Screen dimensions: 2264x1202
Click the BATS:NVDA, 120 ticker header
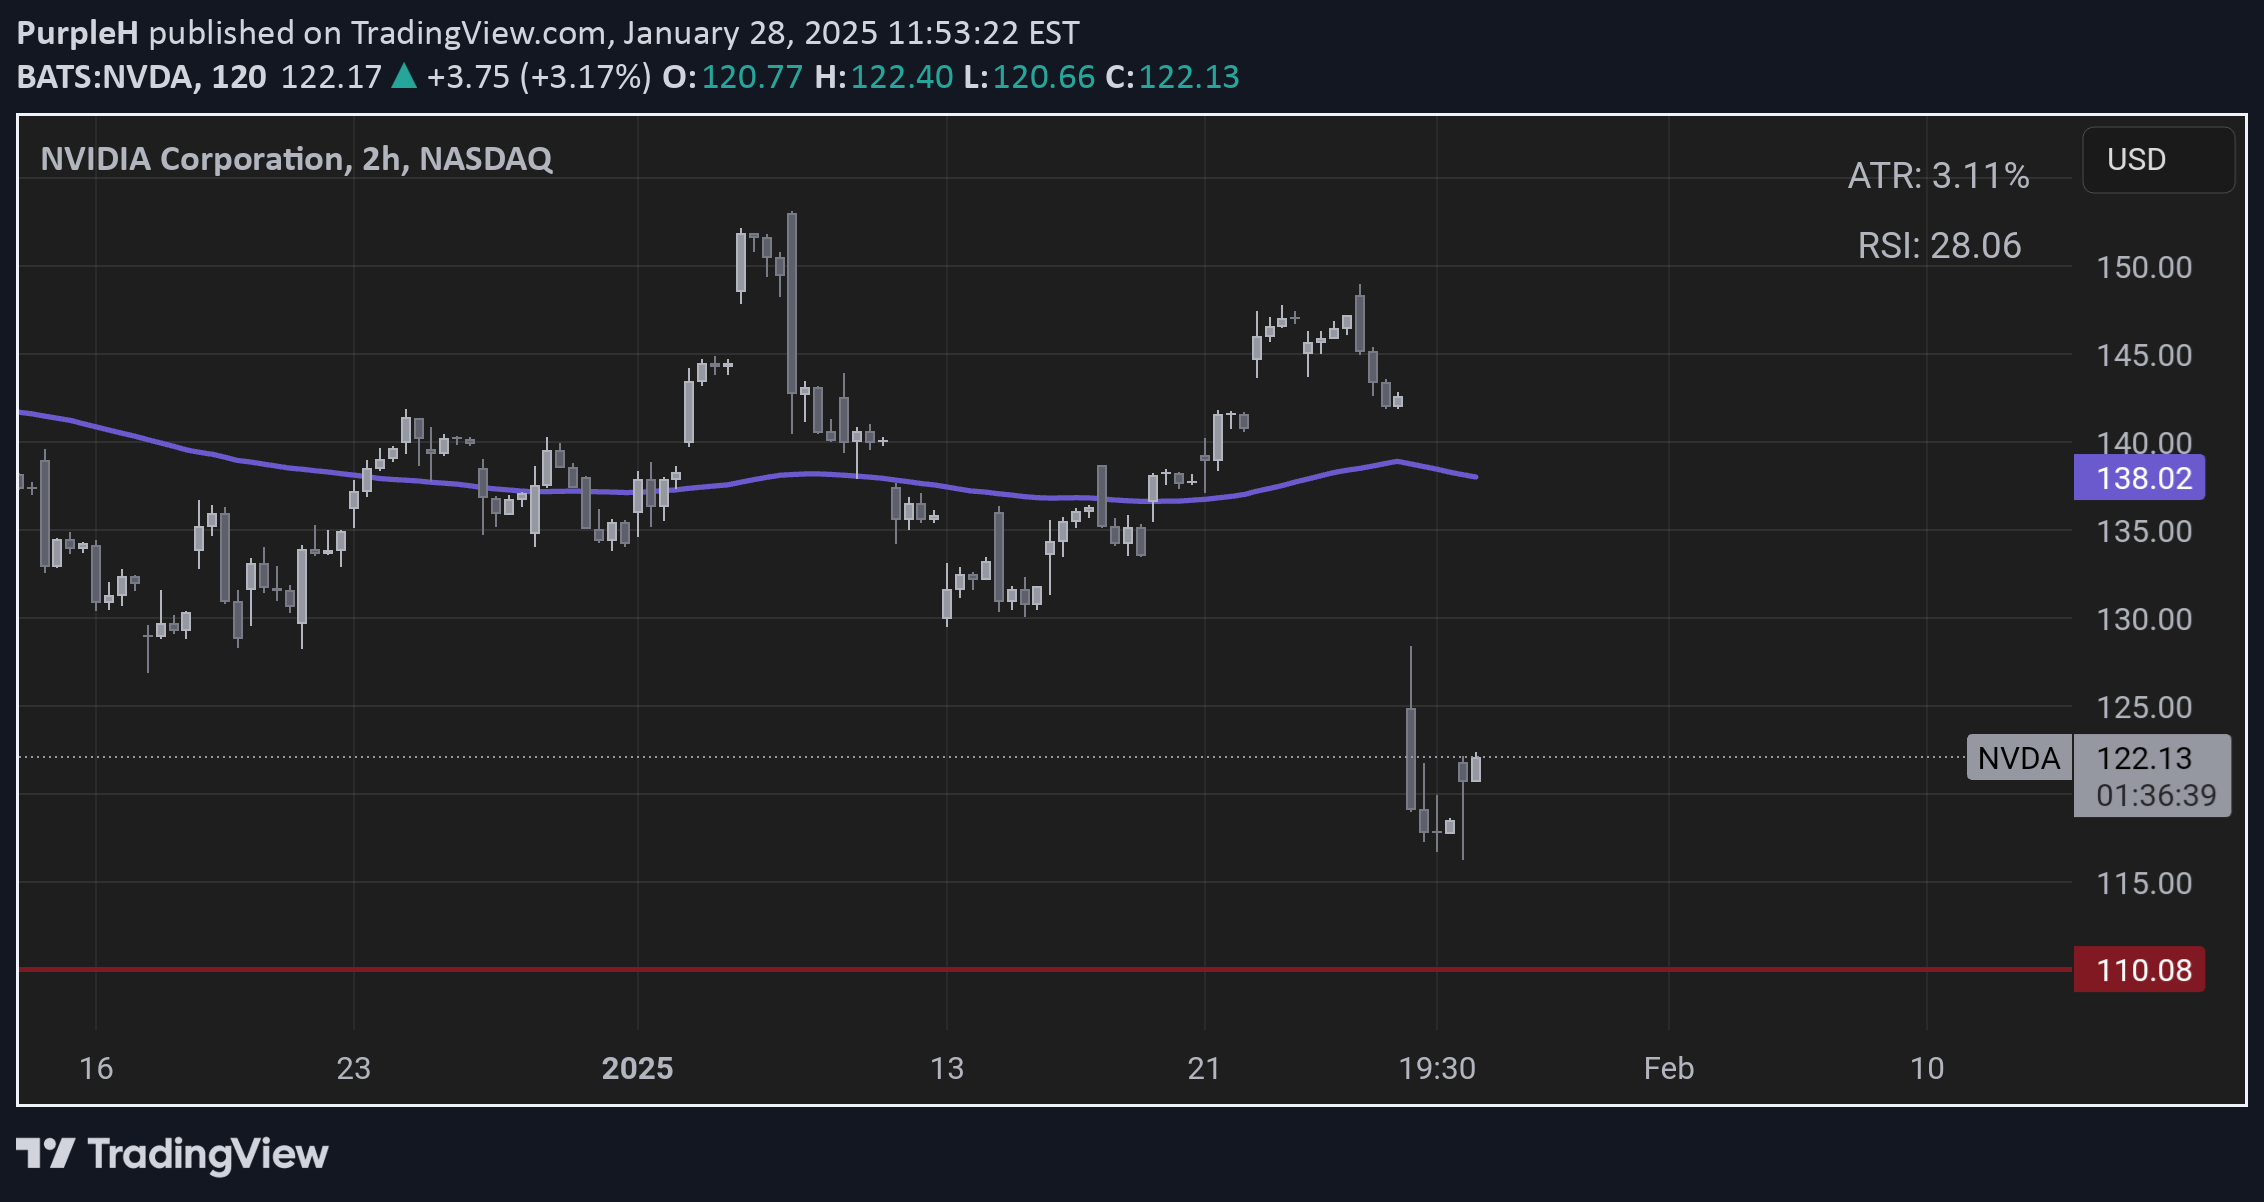(141, 77)
